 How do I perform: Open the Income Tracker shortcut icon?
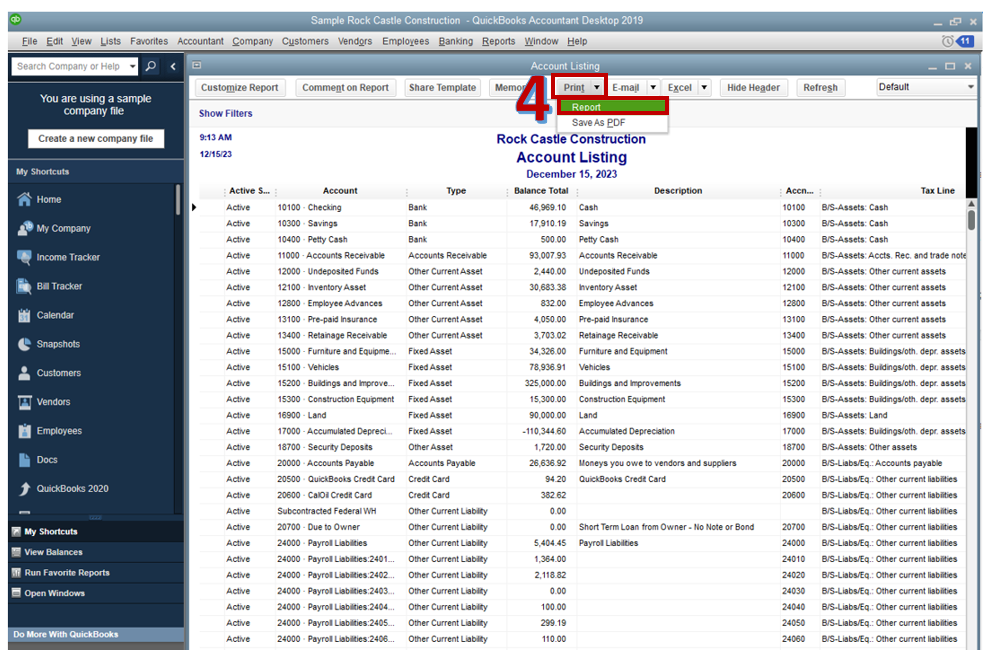click(25, 257)
